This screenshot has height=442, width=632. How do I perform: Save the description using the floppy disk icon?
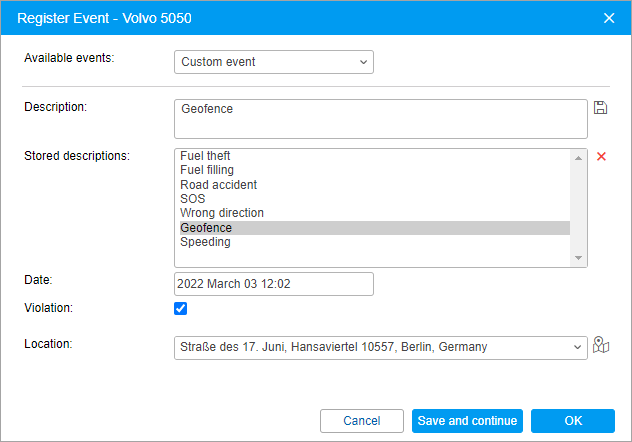(600, 108)
